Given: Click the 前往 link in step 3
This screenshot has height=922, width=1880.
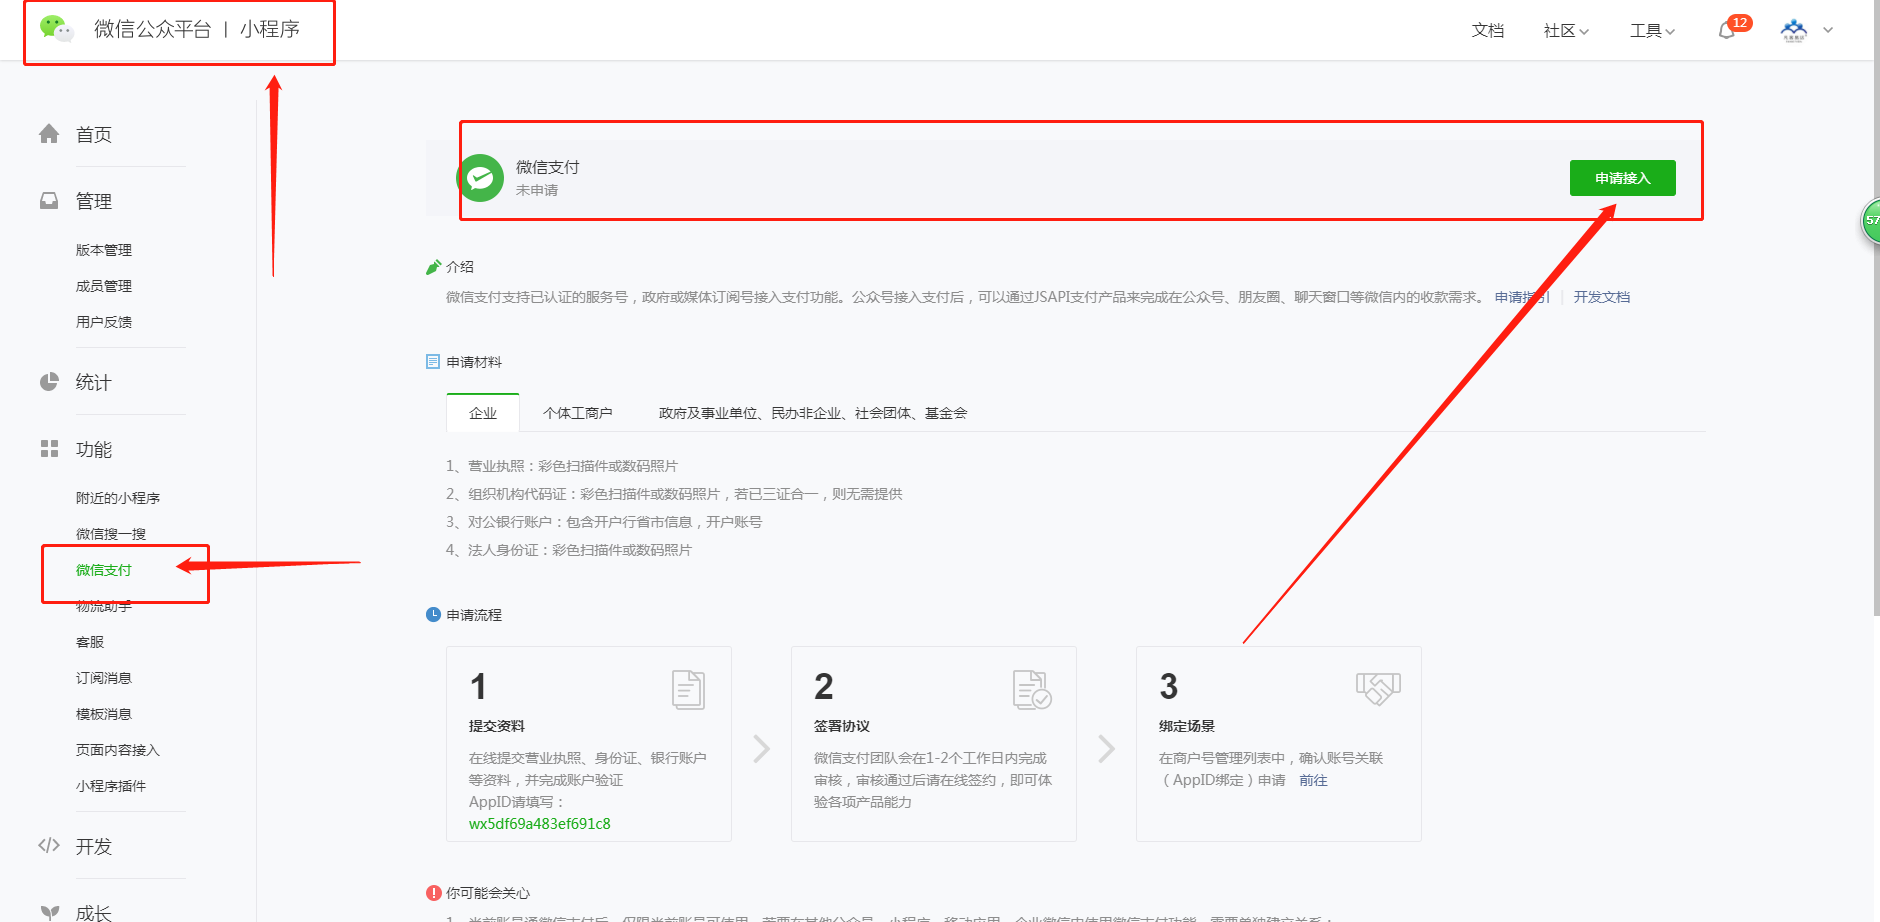Looking at the screenshot, I should click(x=1314, y=780).
